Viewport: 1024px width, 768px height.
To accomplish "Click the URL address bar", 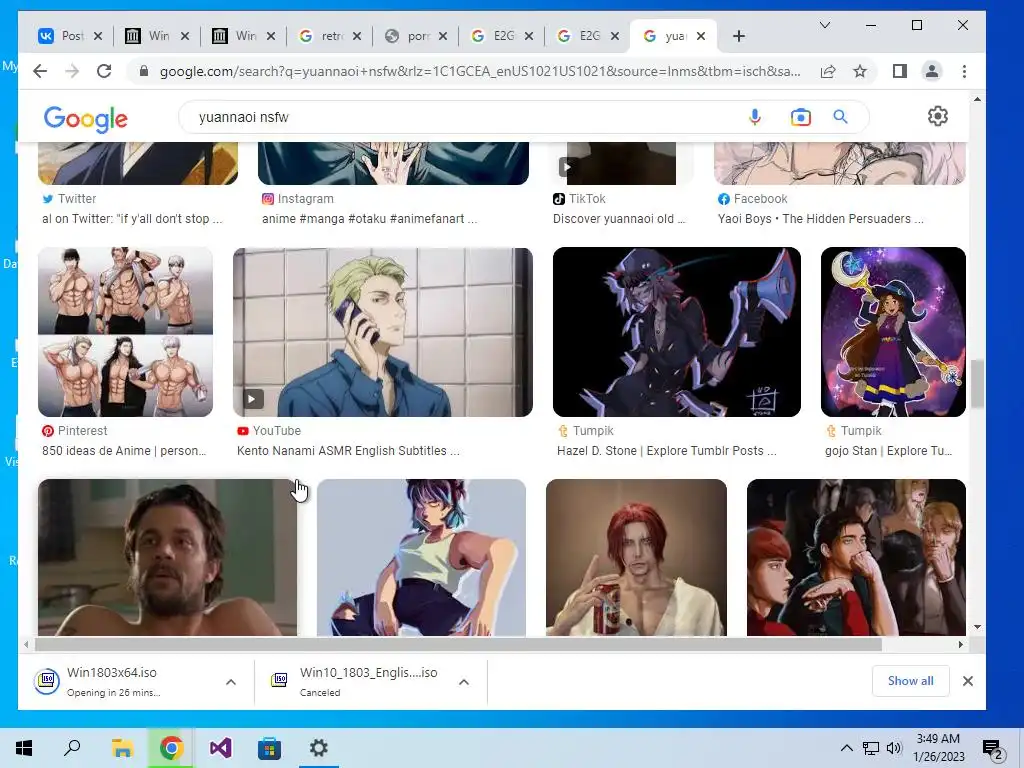I will pos(480,71).
